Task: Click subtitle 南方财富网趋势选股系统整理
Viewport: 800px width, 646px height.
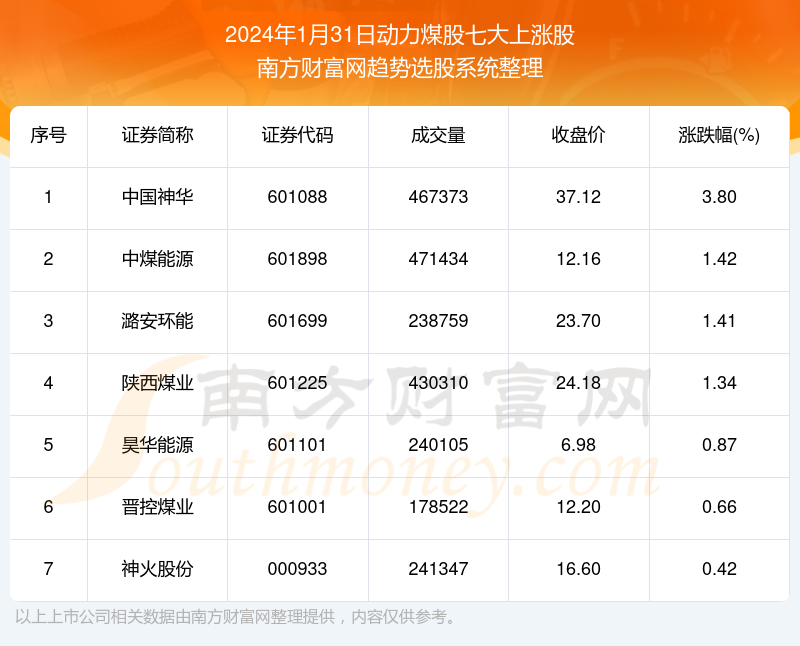Action: pos(400,68)
